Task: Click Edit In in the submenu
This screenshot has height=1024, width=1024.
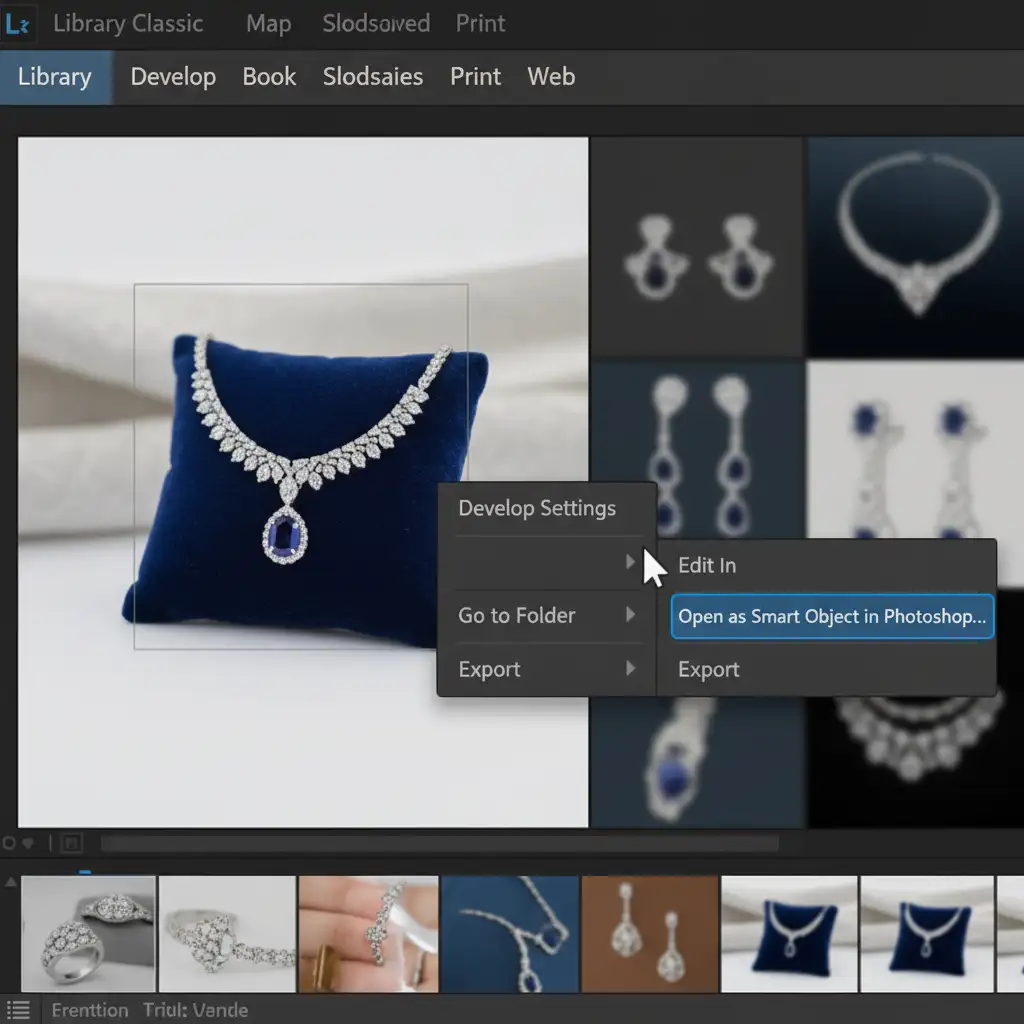Action: [x=707, y=565]
